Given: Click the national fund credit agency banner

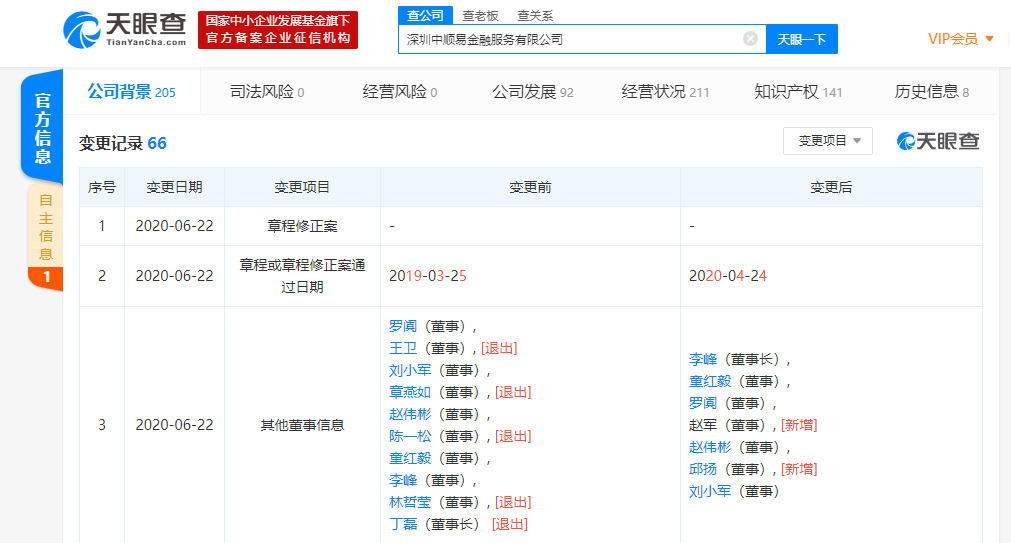Looking at the screenshot, I should pyautogui.click(x=277, y=30).
